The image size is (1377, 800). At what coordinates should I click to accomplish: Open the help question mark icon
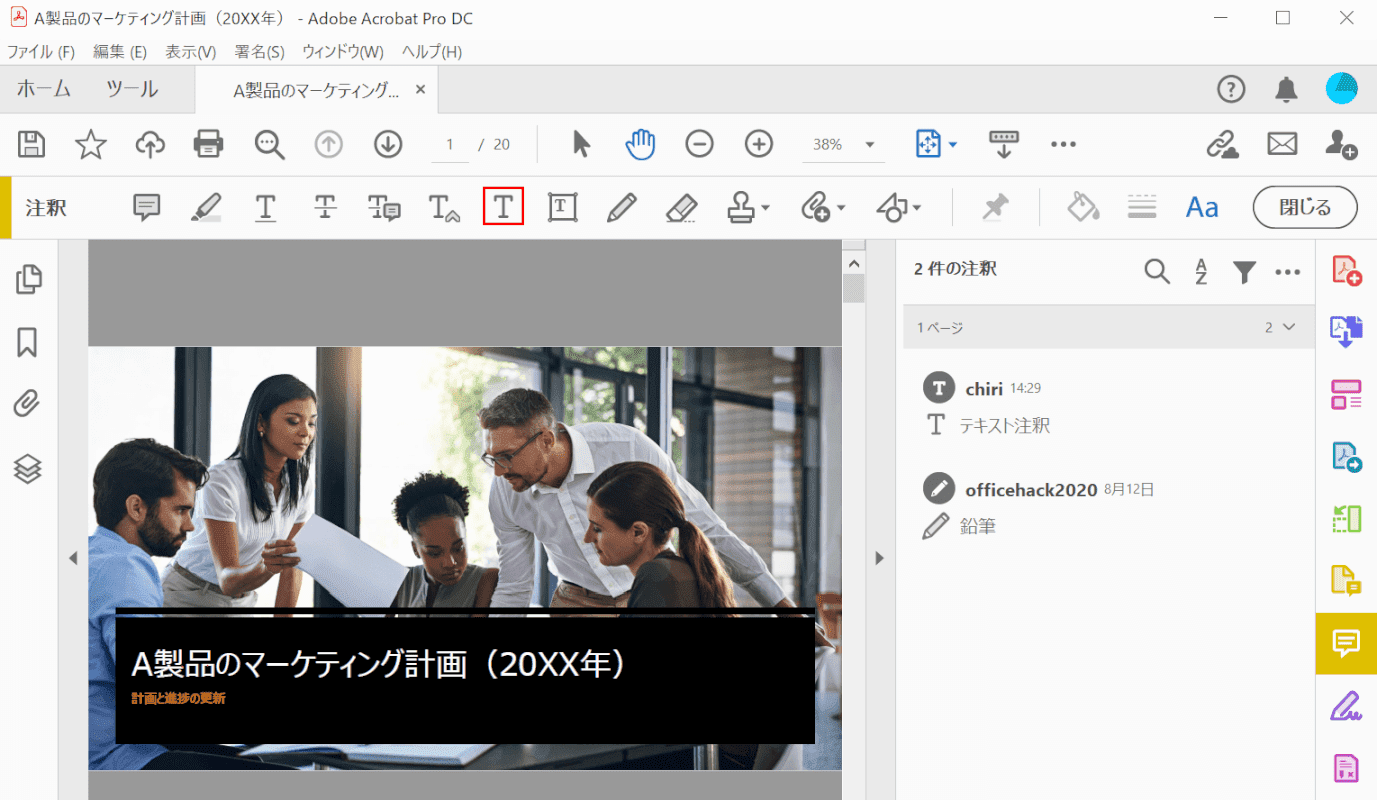click(1231, 89)
